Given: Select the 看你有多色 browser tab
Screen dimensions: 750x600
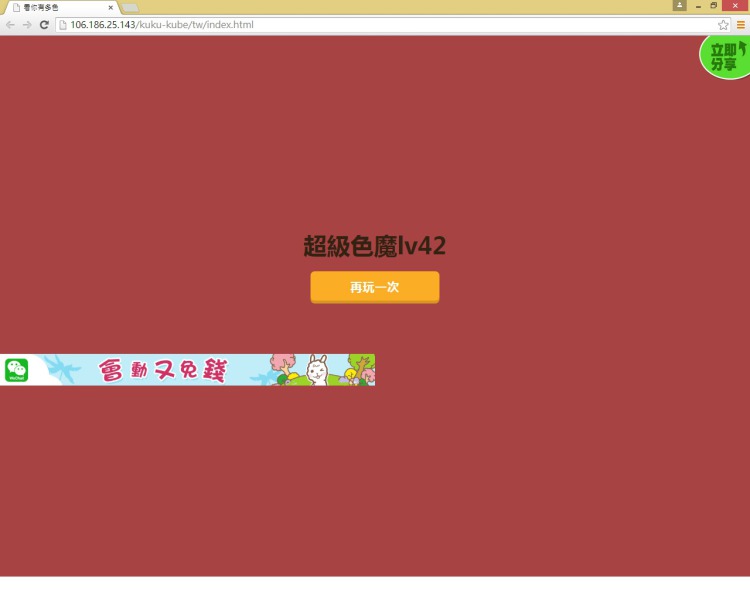Looking at the screenshot, I should [60, 8].
